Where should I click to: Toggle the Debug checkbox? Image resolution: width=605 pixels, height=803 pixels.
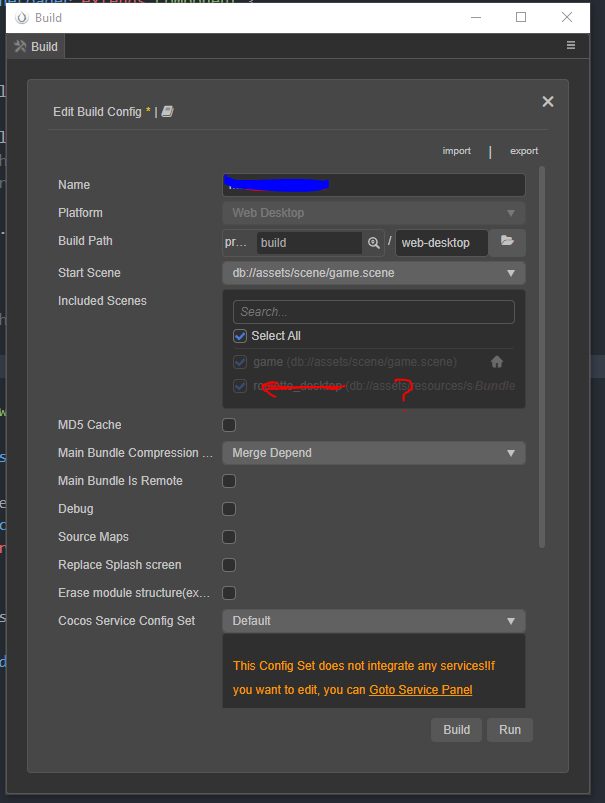click(x=229, y=509)
